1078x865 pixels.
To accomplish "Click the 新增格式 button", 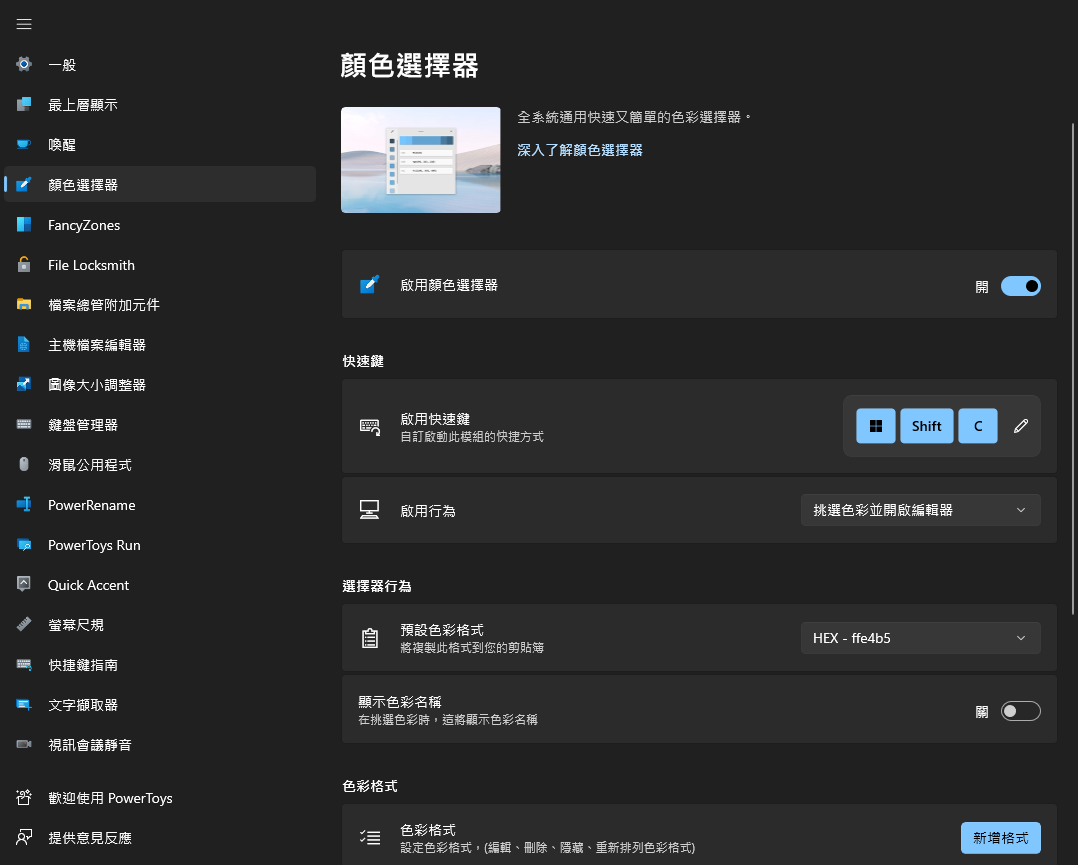I will [1000, 837].
